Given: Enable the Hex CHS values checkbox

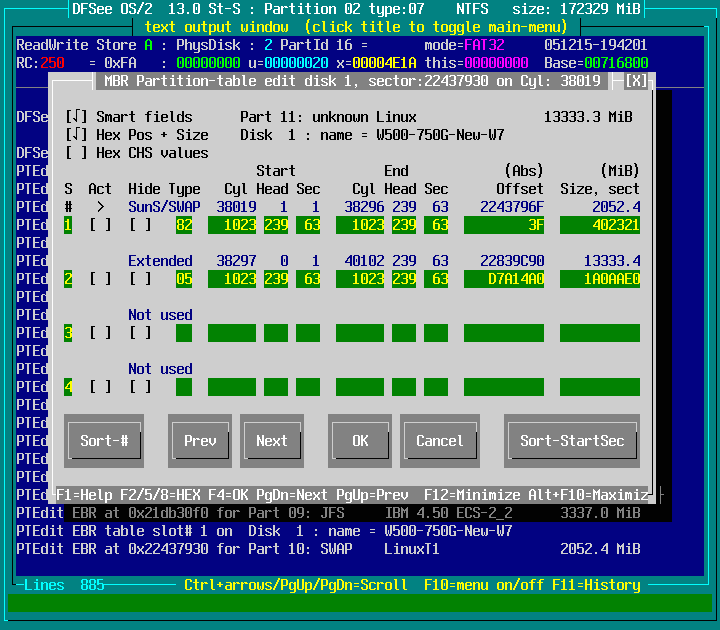Looking at the screenshot, I should 76,153.
